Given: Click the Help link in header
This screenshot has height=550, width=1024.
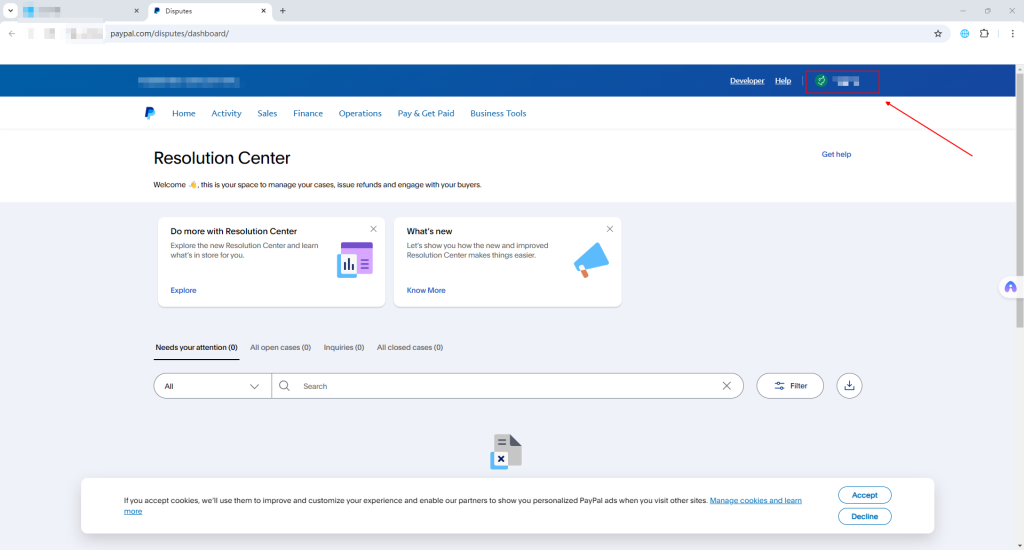Looking at the screenshot, I should tap(783, 81).
